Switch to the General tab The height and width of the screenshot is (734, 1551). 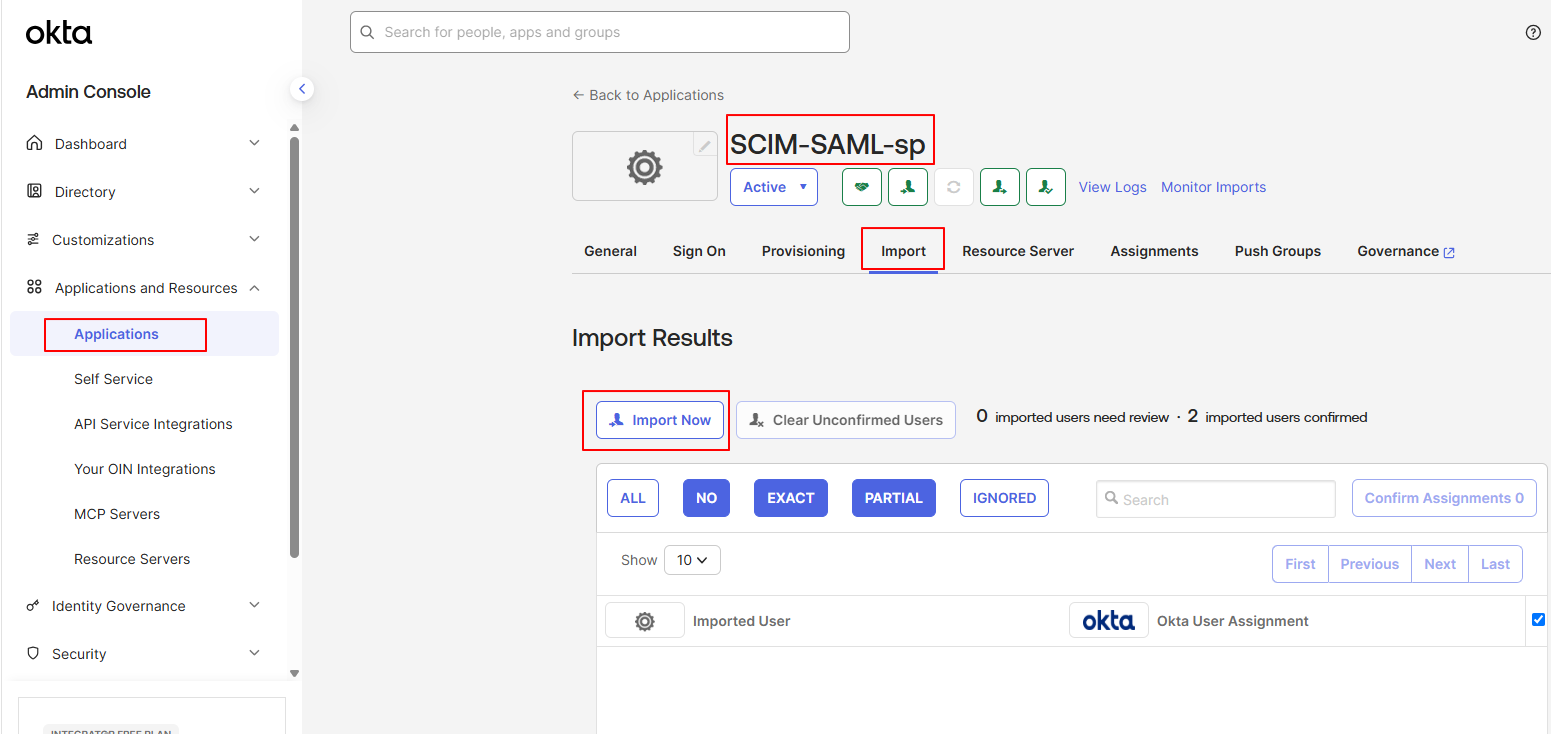(610, 251)
